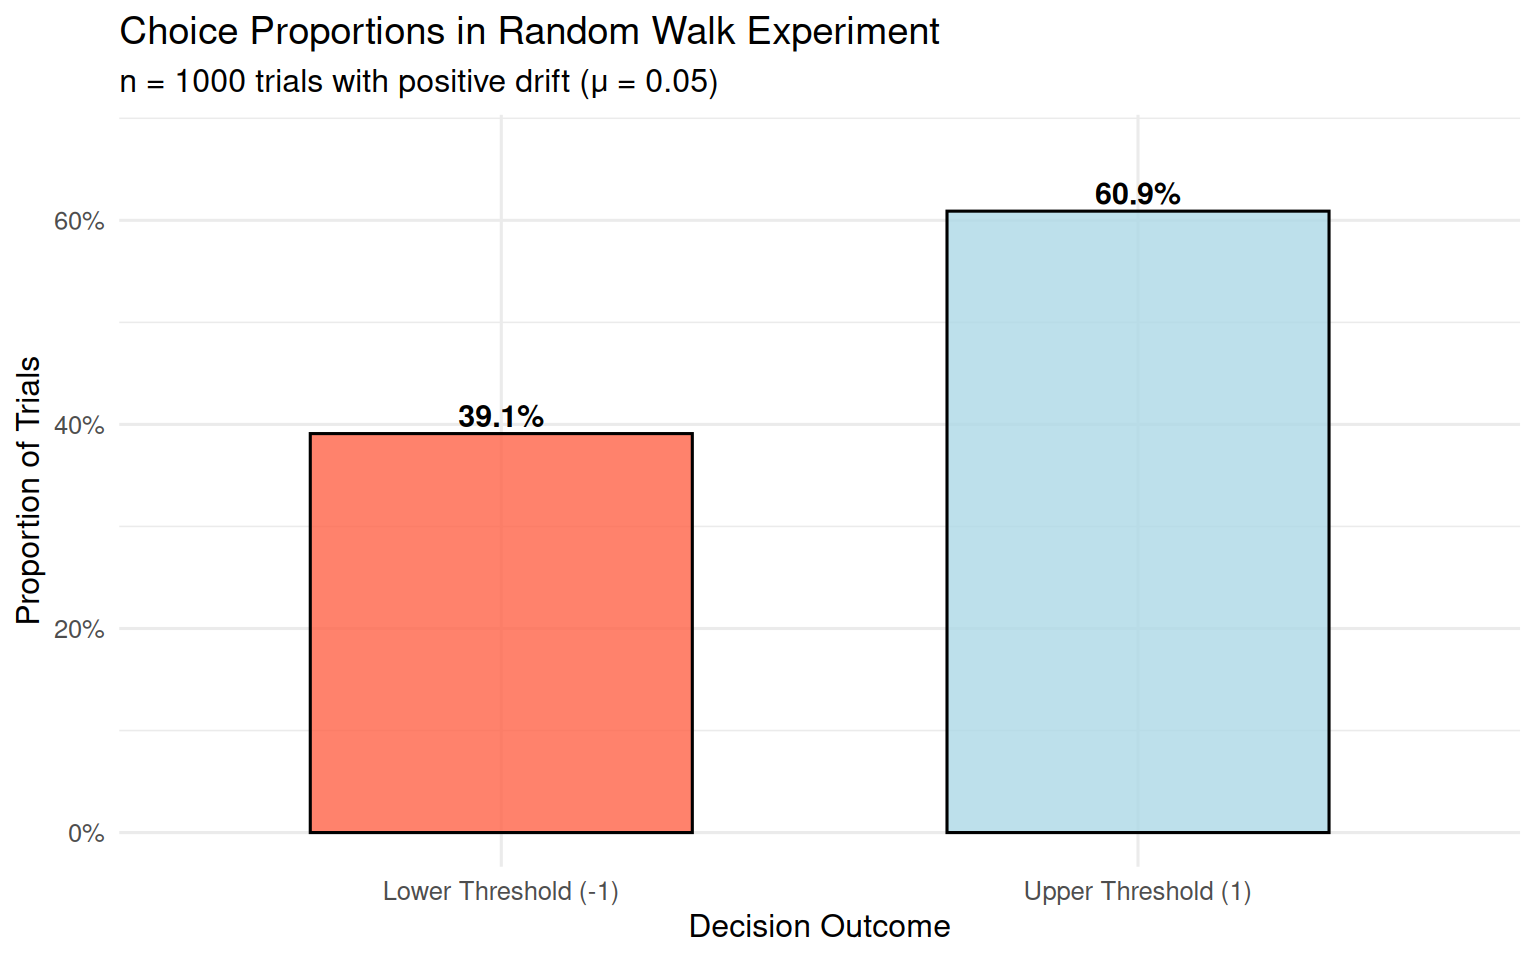
Task: Click the subtitle mentioning n = 1000 trials
Action: click(x=418, y=81)
